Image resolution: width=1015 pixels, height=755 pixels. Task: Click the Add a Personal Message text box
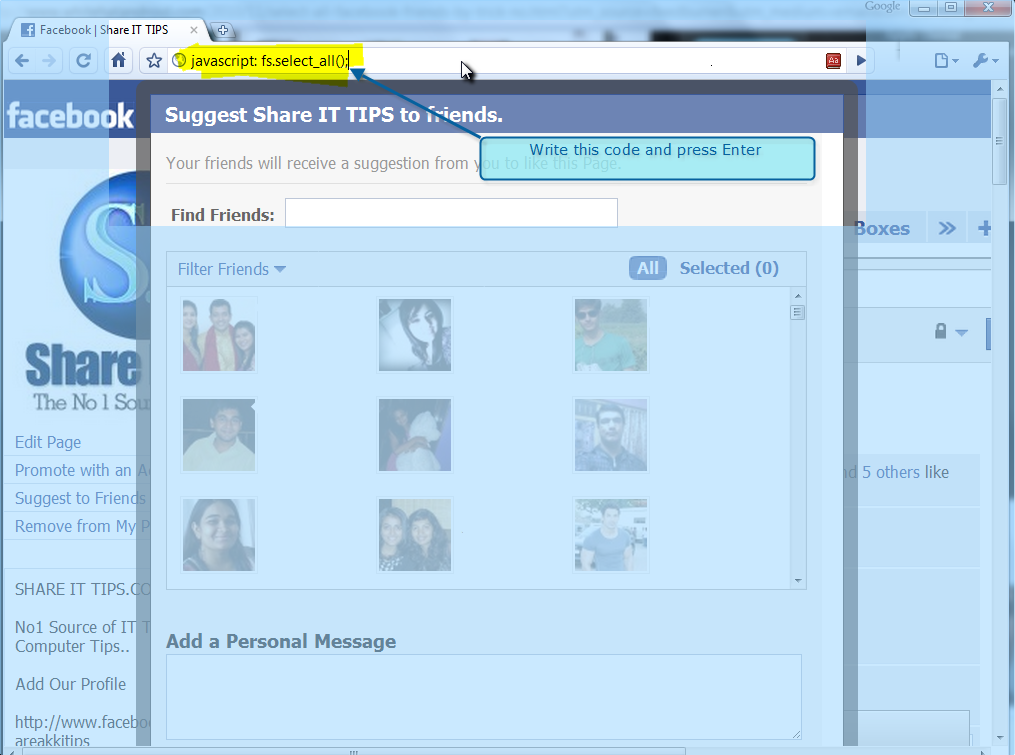coord(484,697)
